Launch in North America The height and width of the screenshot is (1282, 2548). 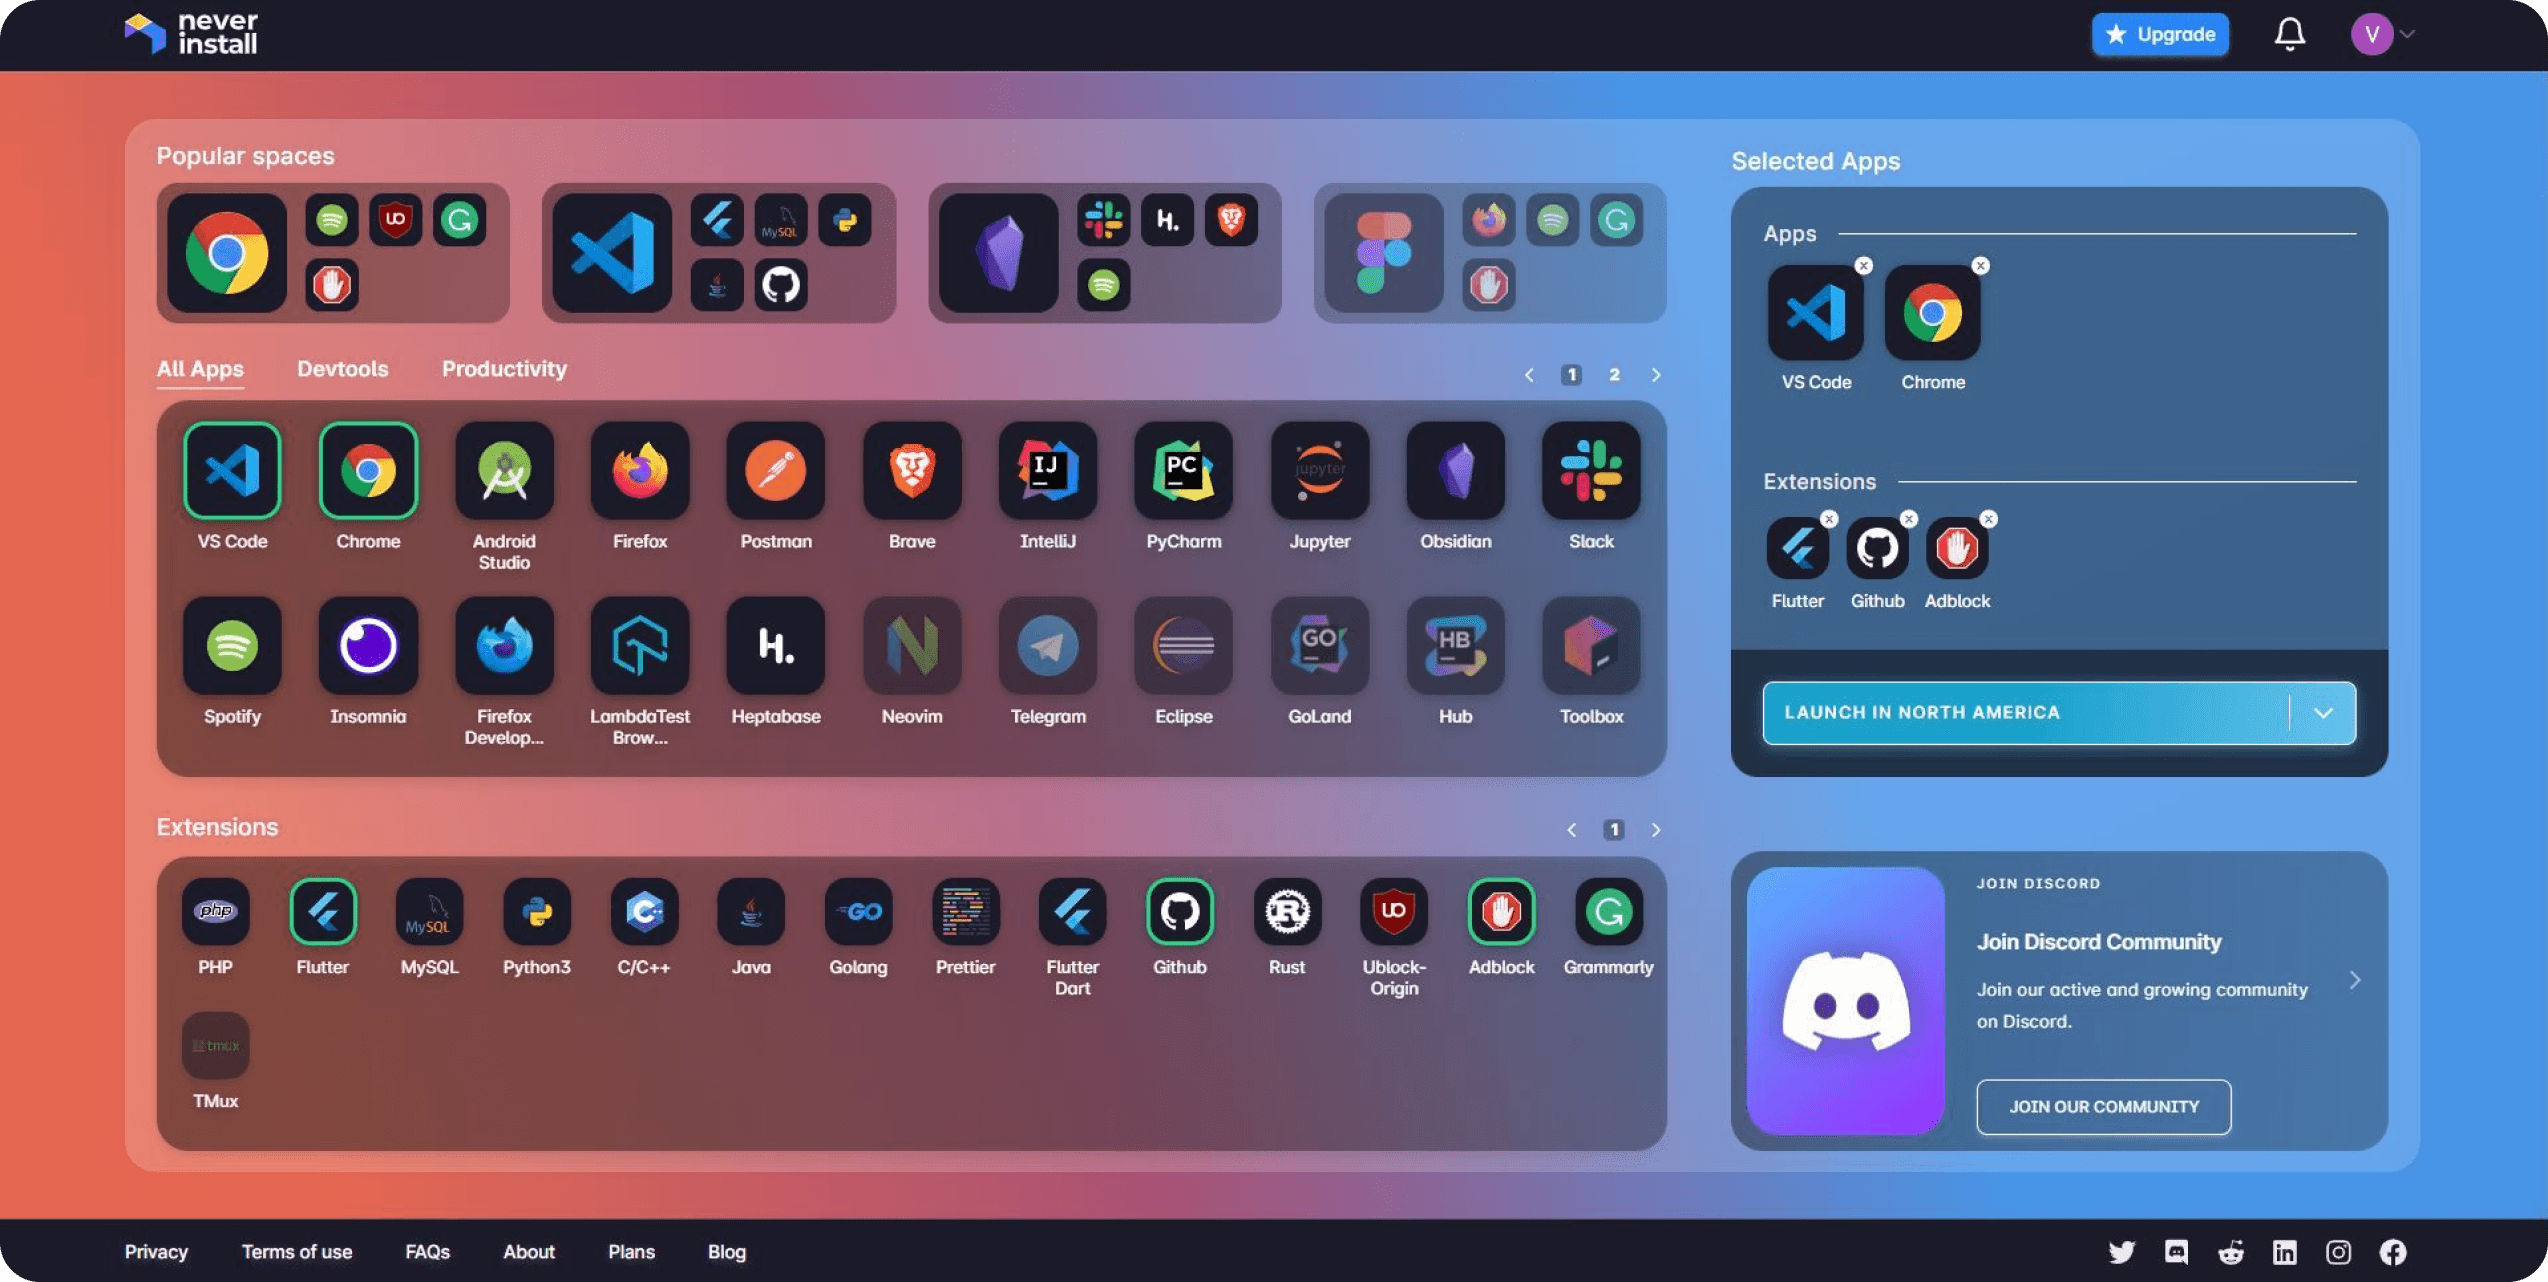(x=2025, y=713)
